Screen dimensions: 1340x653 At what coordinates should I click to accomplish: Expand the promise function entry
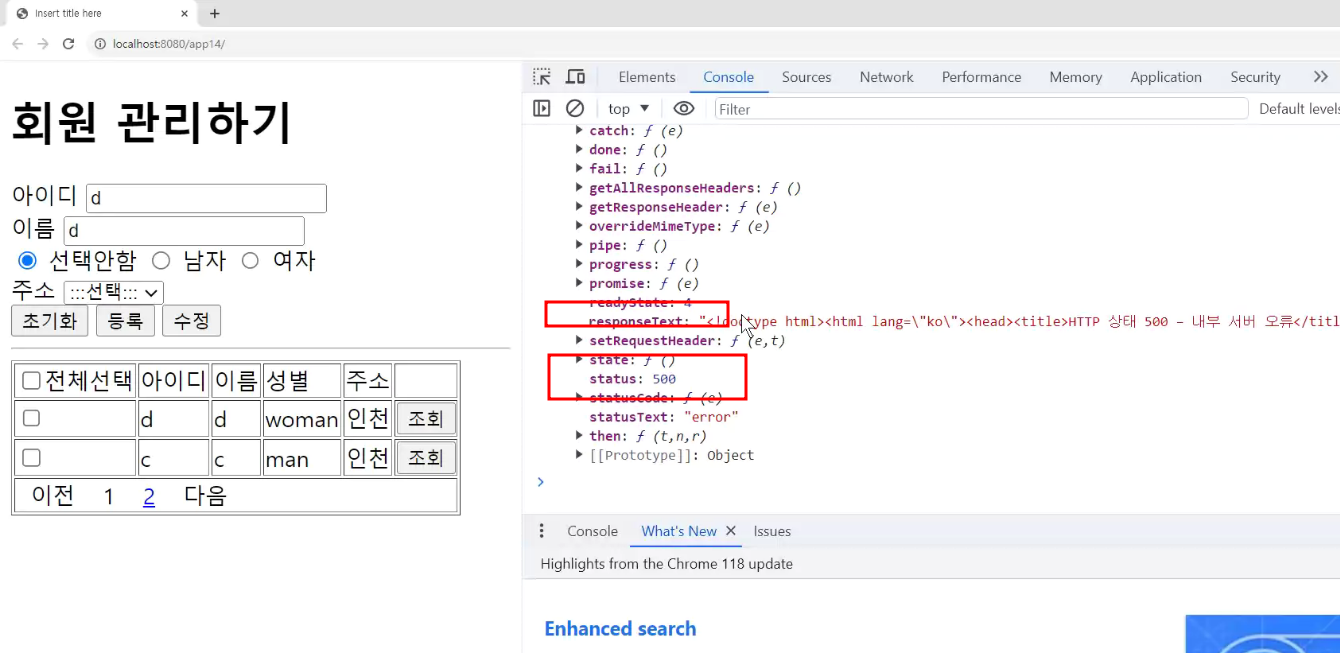579,284
